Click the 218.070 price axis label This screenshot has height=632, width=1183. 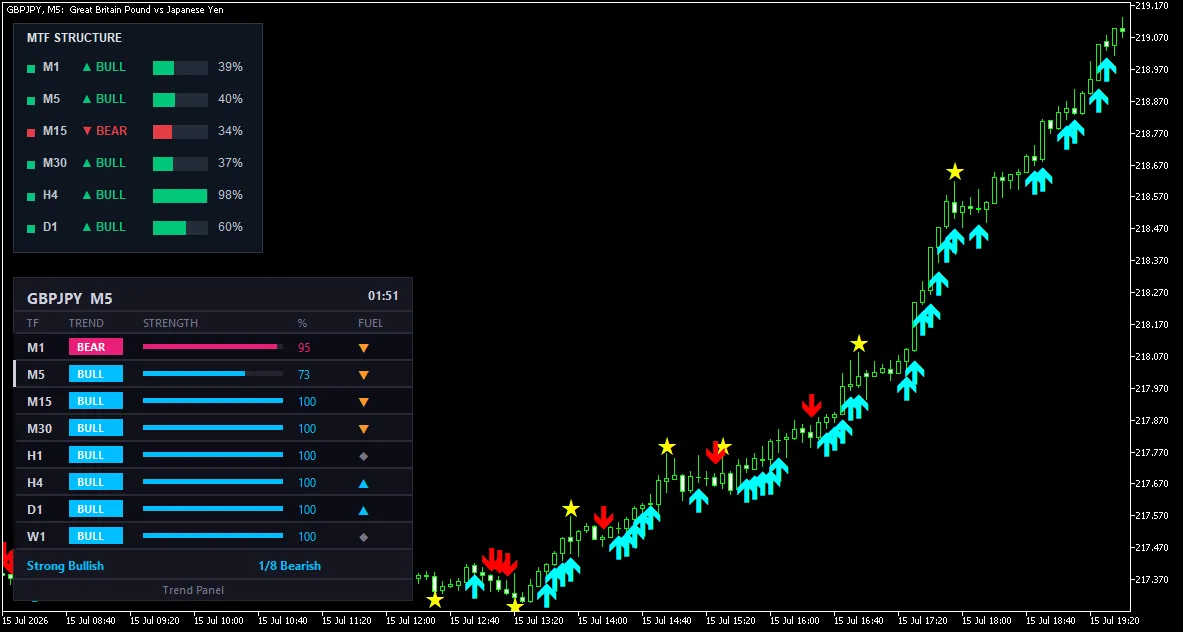coord(1152,356)
